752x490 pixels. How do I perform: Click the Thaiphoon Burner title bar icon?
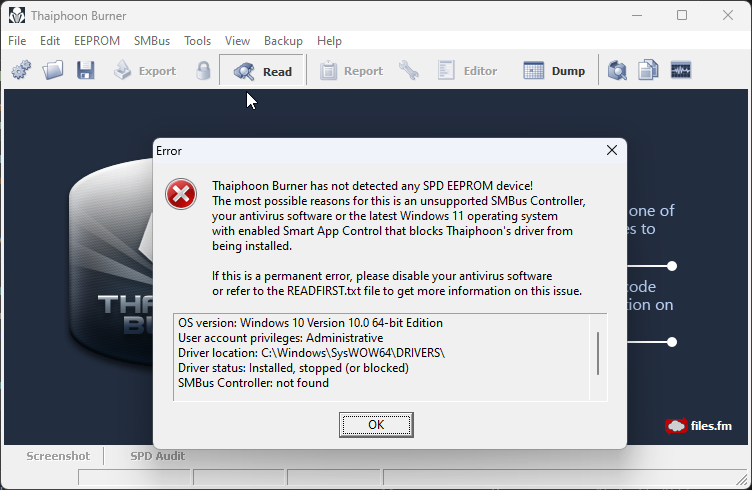coord(17,16)
